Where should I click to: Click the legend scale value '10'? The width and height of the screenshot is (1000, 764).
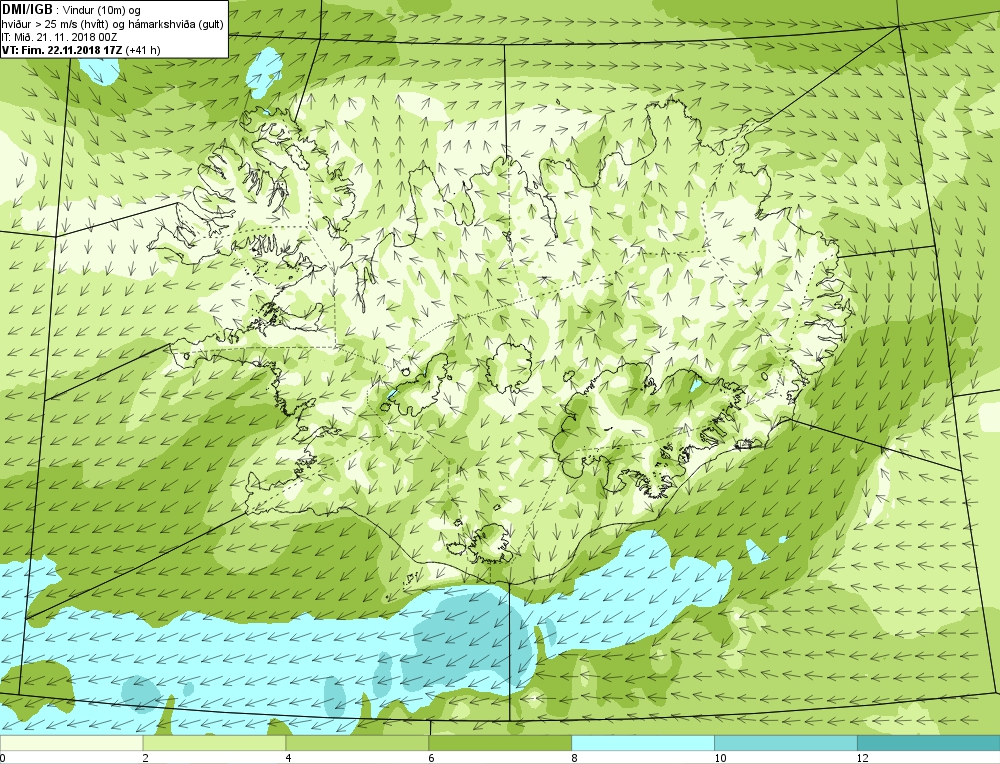click(x=720, y=758)
